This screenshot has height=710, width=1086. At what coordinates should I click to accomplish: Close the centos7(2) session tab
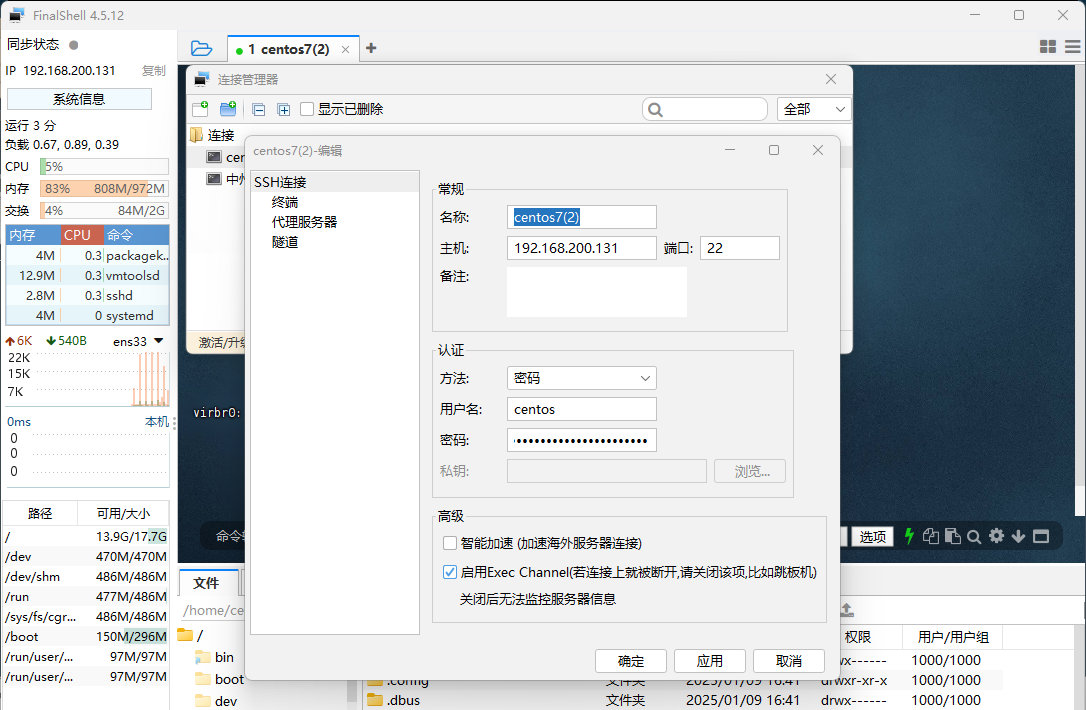click(346, 50)
